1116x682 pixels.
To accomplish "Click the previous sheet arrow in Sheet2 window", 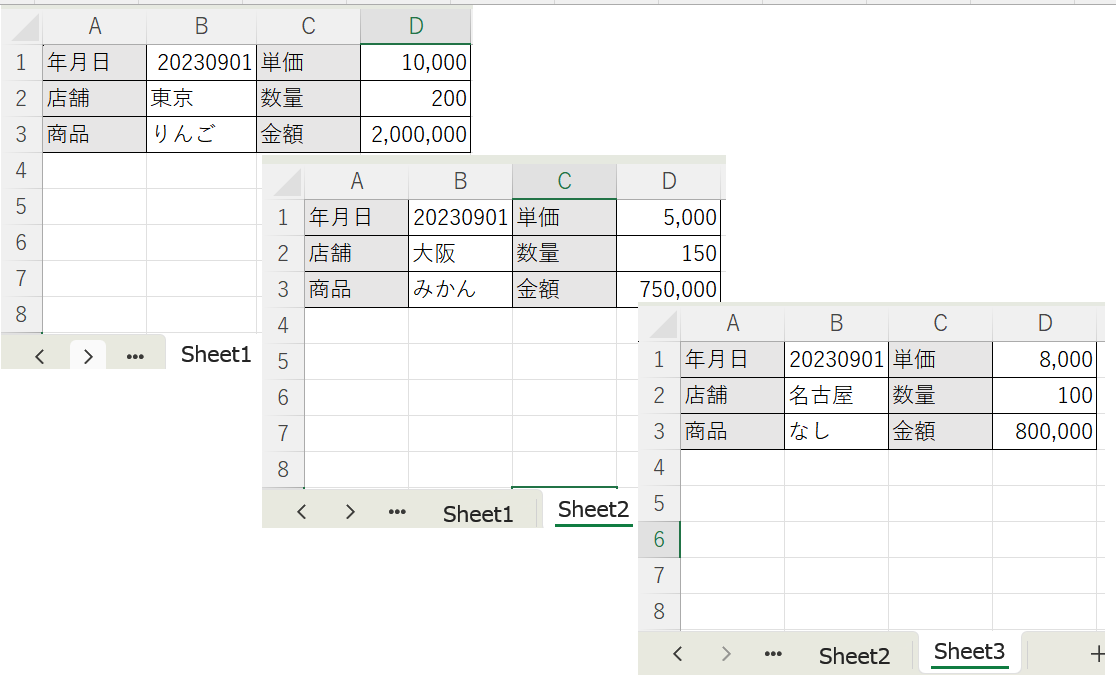I will [302, 512].
